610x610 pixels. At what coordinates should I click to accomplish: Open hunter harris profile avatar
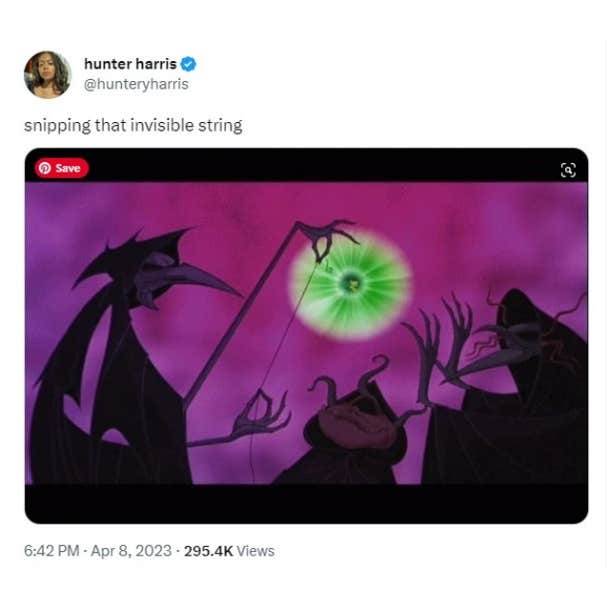(47, 74)
